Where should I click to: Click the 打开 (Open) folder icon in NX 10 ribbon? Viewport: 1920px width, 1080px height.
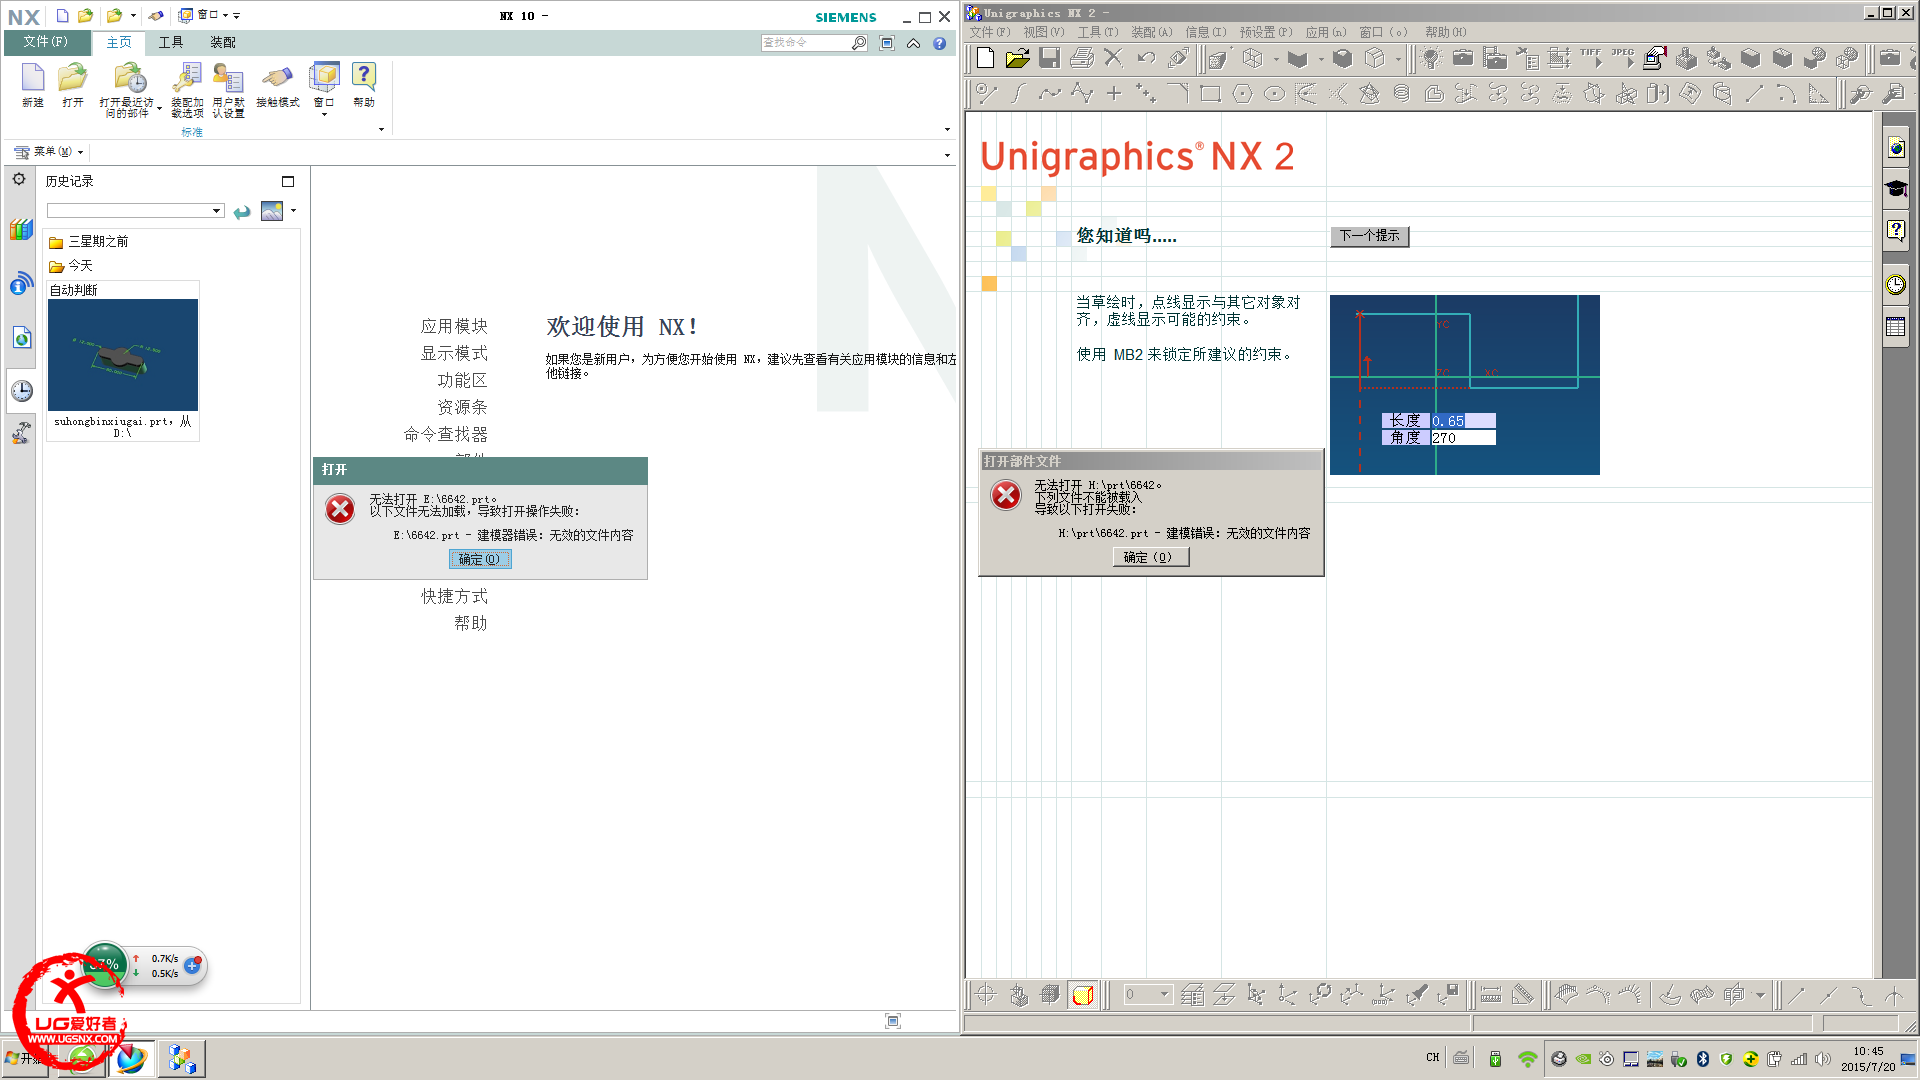[x=73, y=78]
